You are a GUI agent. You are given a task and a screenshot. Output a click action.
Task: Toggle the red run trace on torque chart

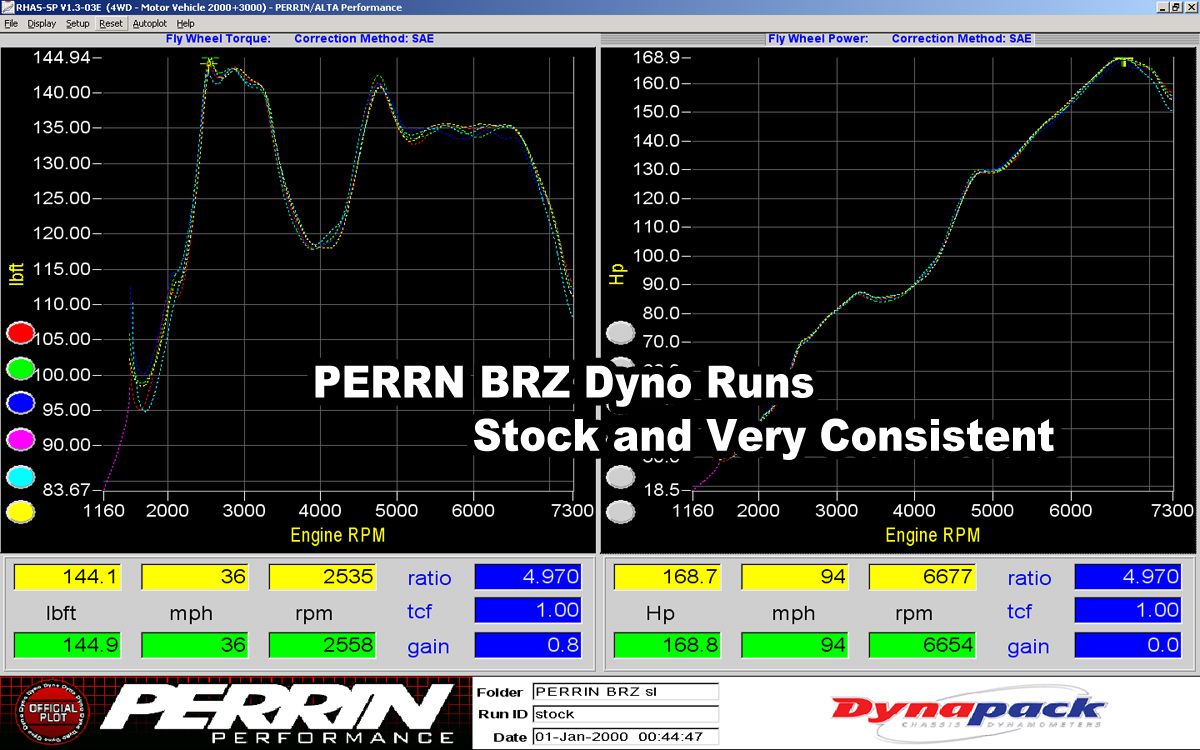(x=20, y=332)
